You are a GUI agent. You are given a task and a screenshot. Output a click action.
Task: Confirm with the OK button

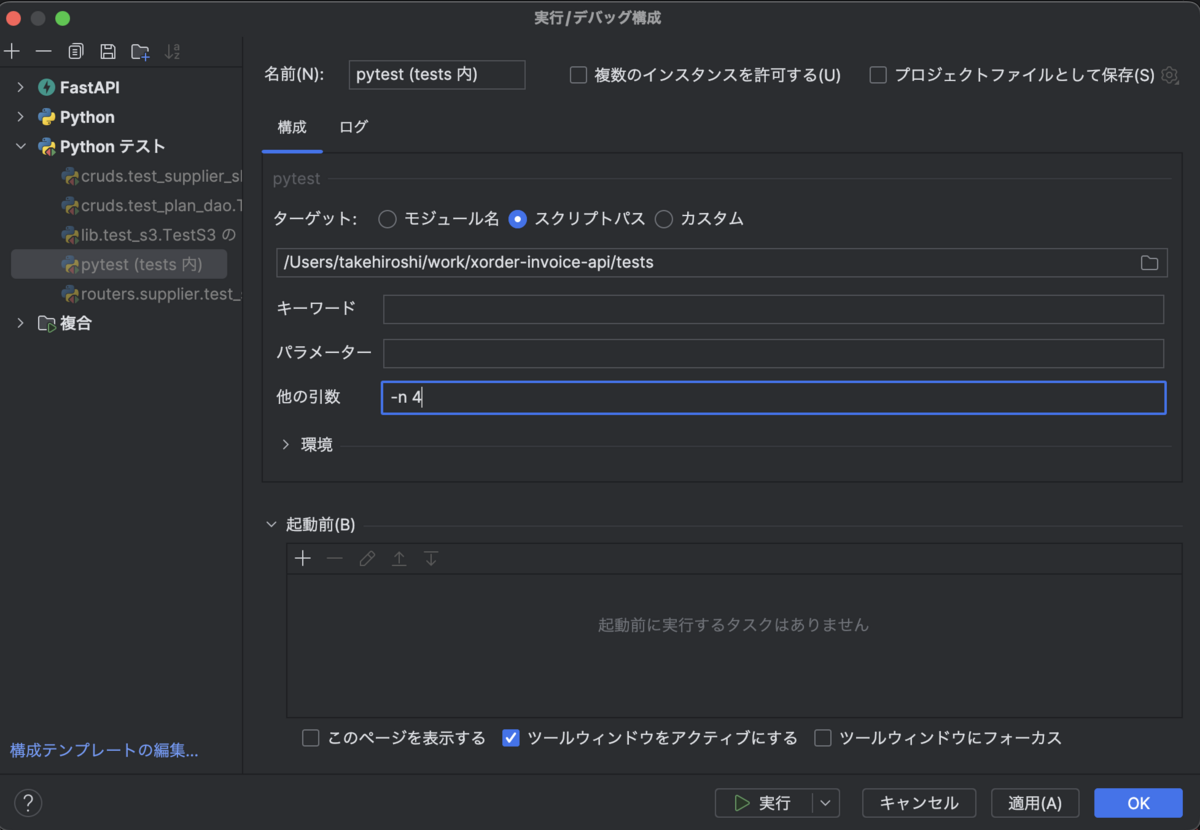[x=1139, y=803]
